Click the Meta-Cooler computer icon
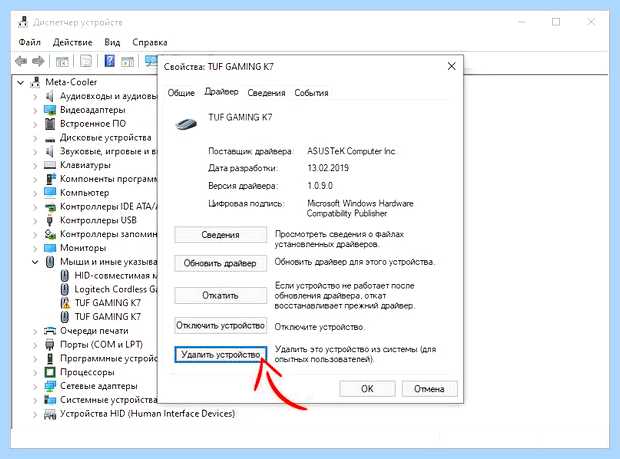 (x=36, y=82)
